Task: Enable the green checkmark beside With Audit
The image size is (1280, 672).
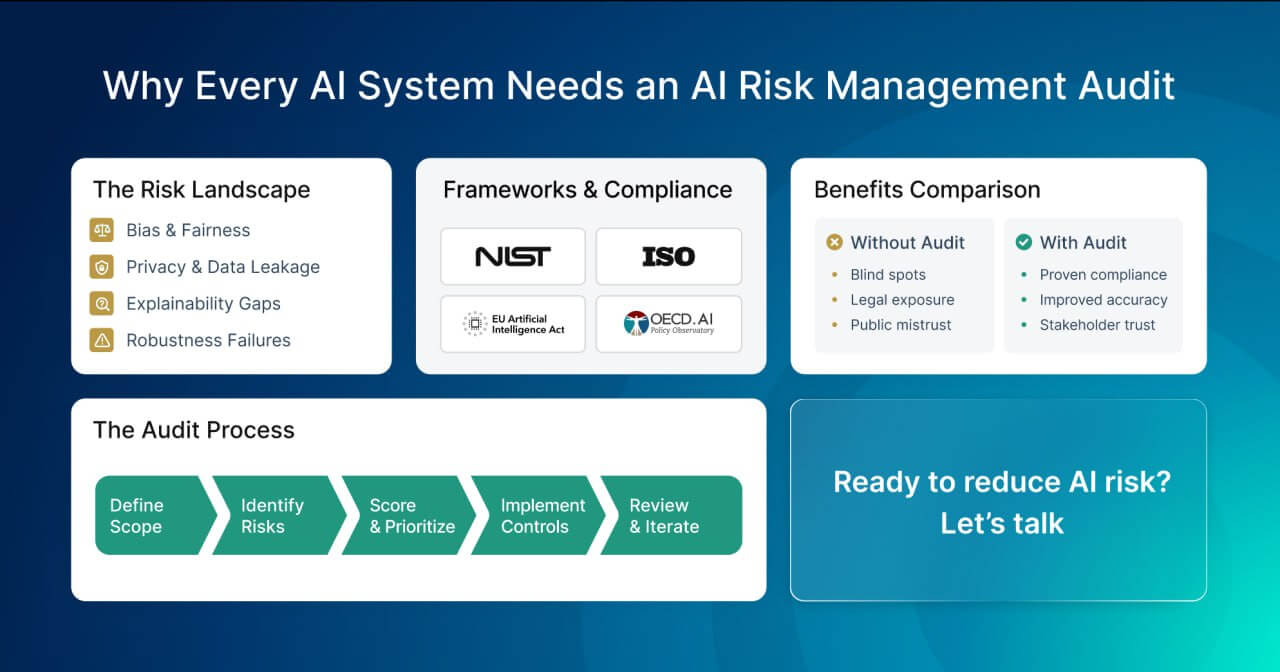Action: click(x=1024, y=242)
